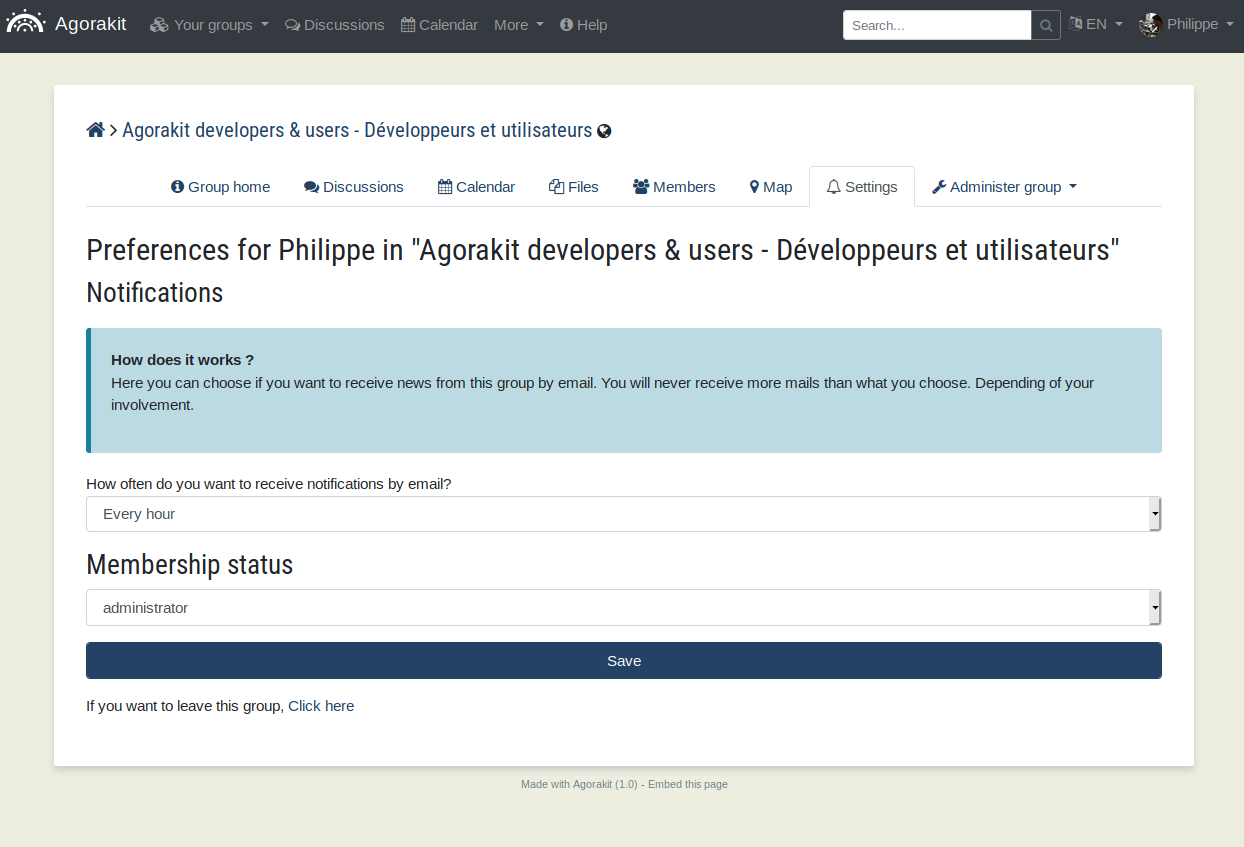Expand the Your groups dropdown

coord(210,25)
